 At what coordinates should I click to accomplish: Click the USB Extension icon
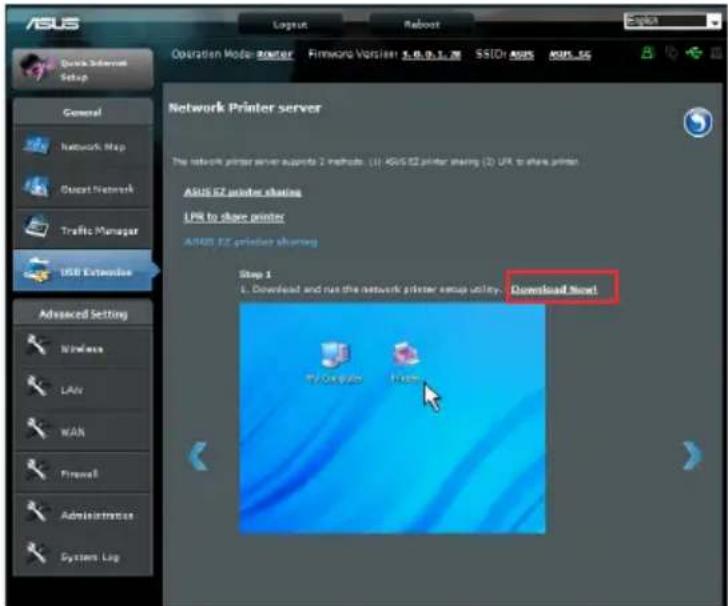(x=36, y=270)
